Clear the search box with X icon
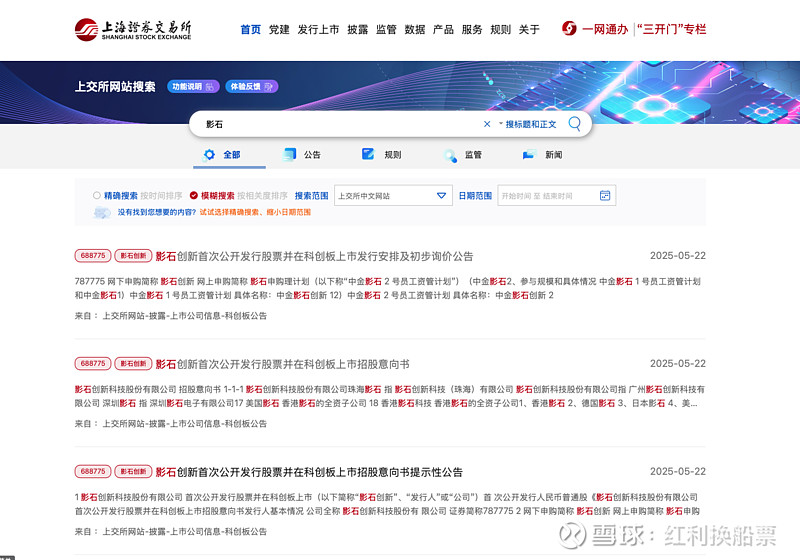800x560 pixels. click(x=487, y=124)
